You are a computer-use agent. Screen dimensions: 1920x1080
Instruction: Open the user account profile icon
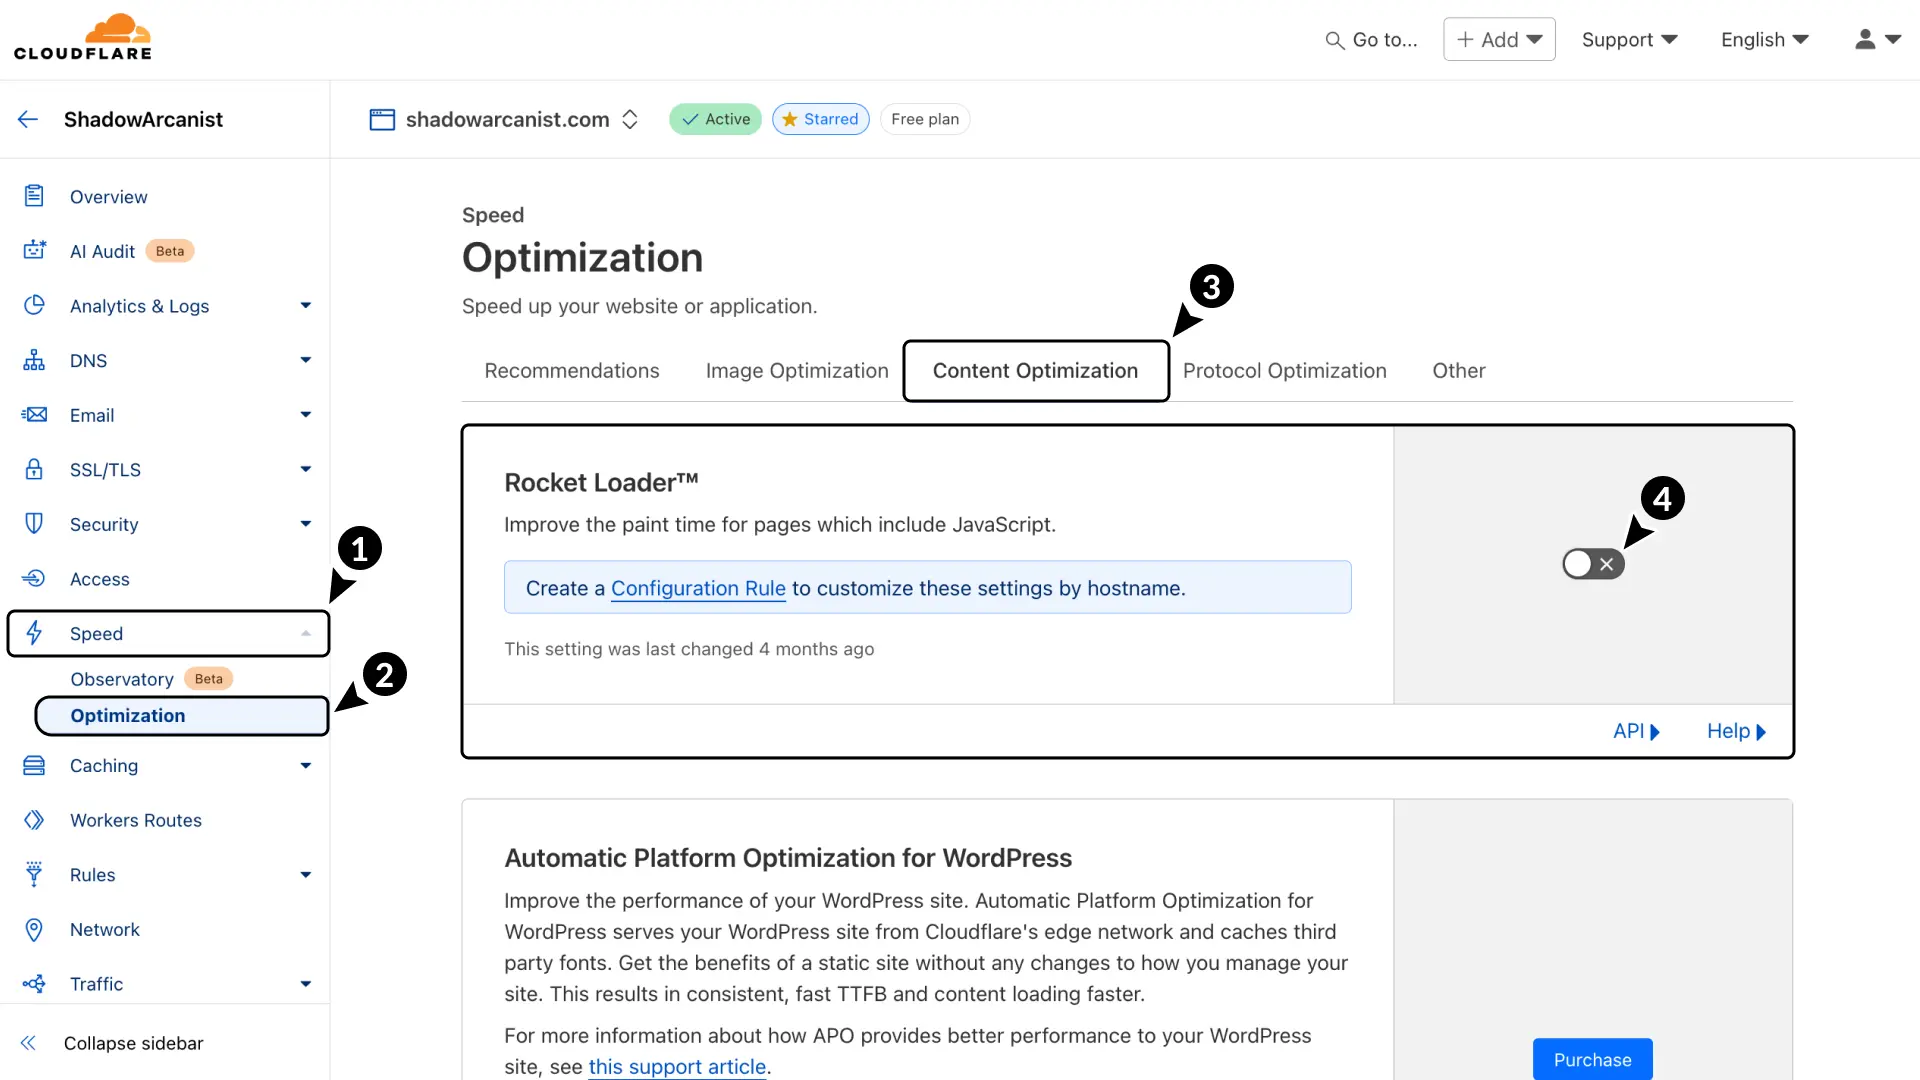pos(1865,40)
